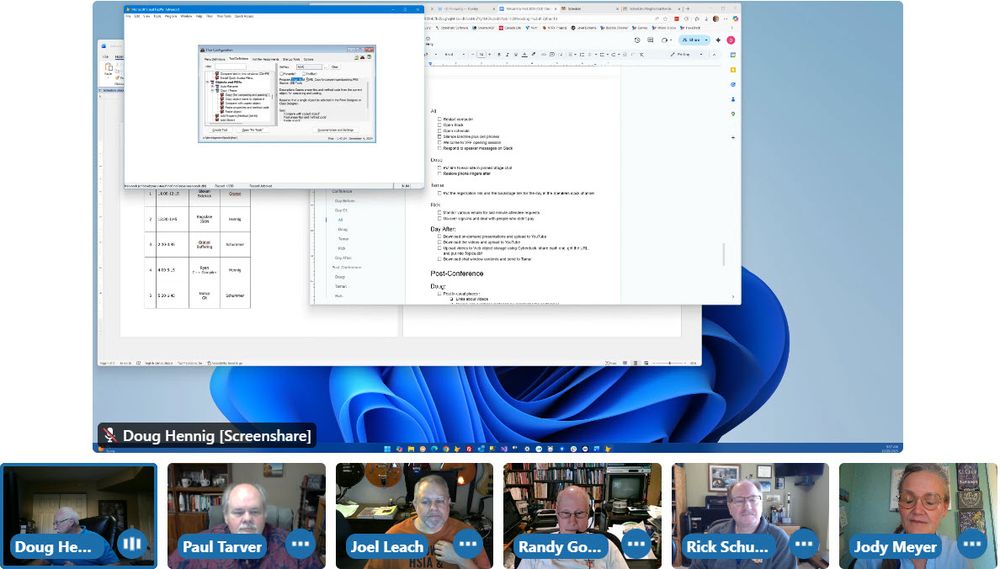The width and height of the screenshot is (1000, 569).
Task: Click the Start button on shared taskbar
Action: tap(387, 448)
